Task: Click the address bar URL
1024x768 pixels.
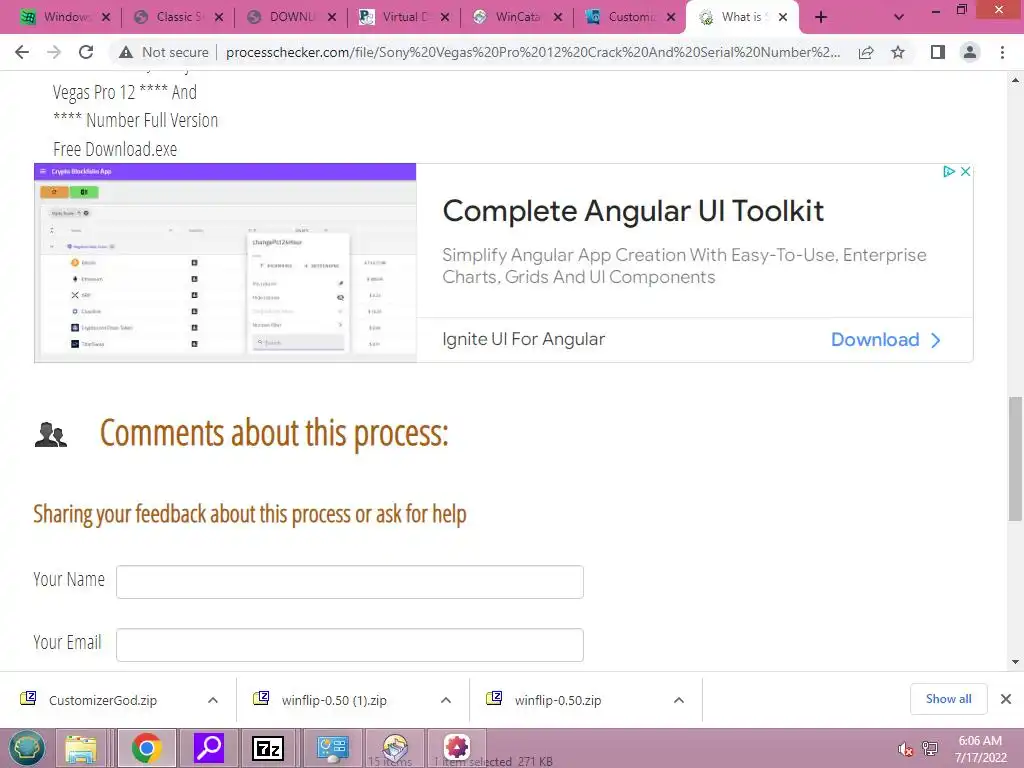Action: point(533,52)
